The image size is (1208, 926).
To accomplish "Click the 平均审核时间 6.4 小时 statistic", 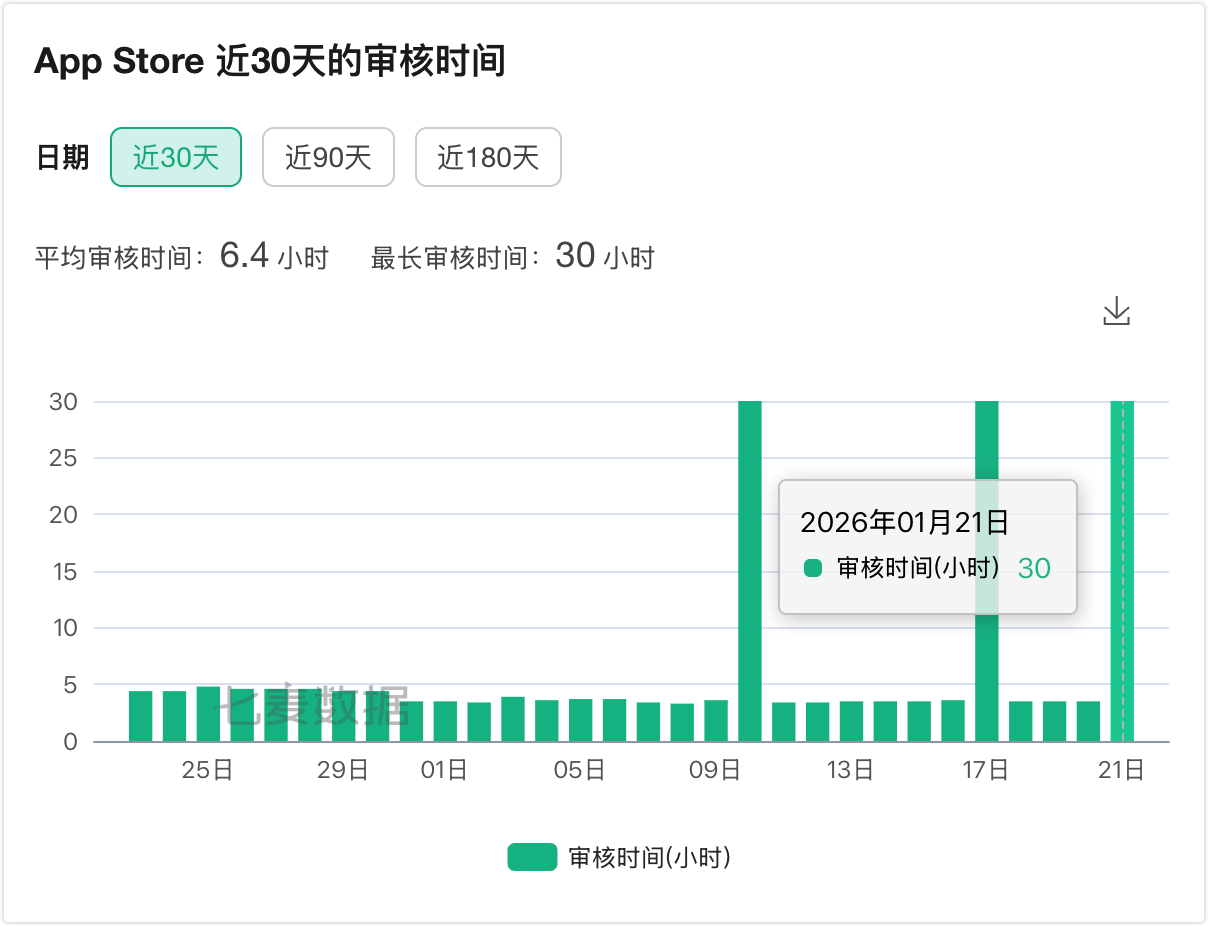I will click(182, 257).
